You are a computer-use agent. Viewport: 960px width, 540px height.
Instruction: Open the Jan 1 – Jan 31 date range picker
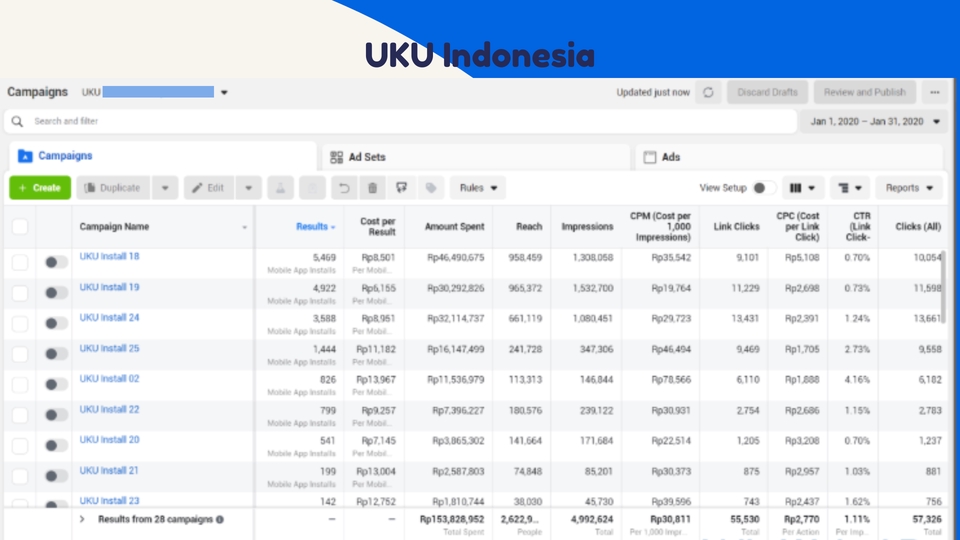tap(874, 121)
